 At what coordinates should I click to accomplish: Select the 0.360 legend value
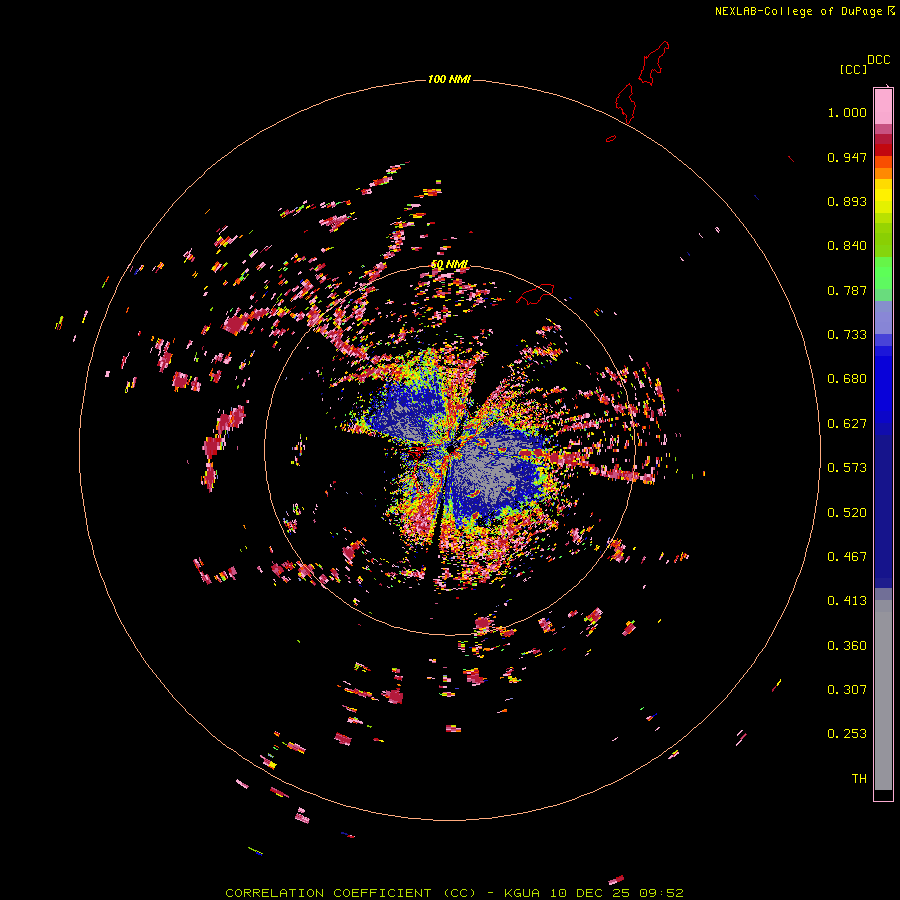847,646
